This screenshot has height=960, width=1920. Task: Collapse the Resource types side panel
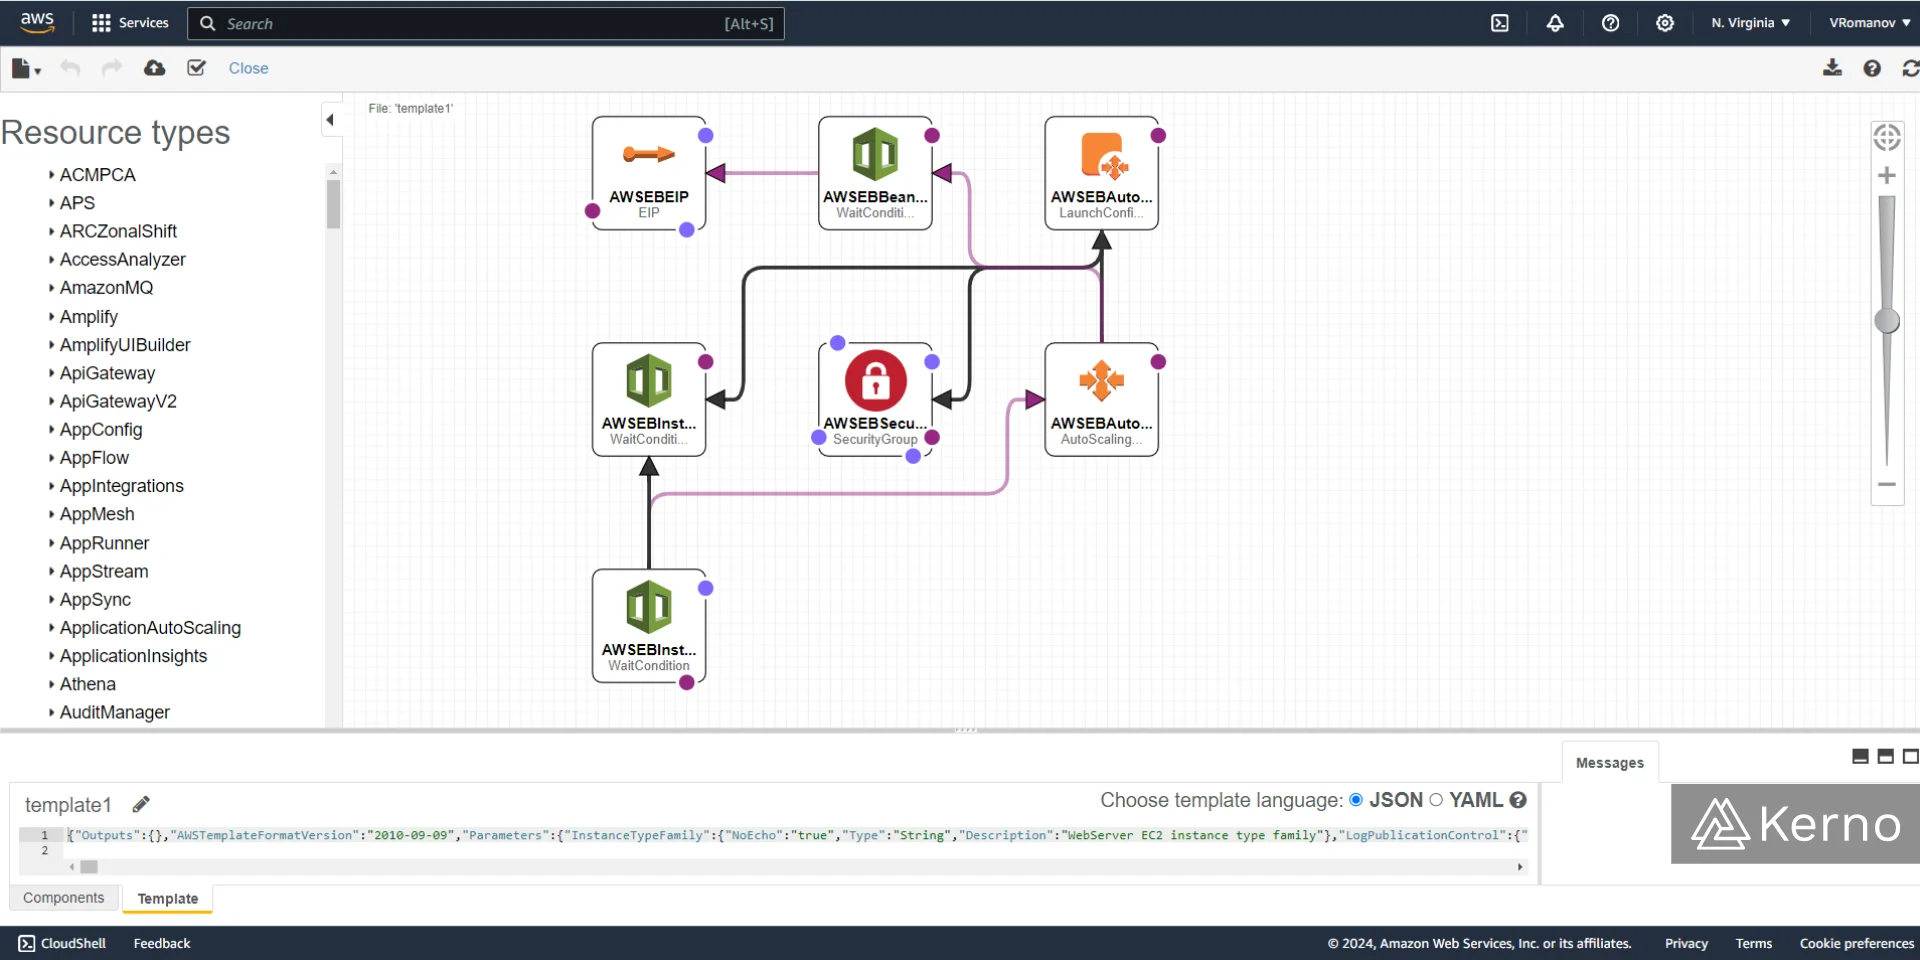[330, 120]
